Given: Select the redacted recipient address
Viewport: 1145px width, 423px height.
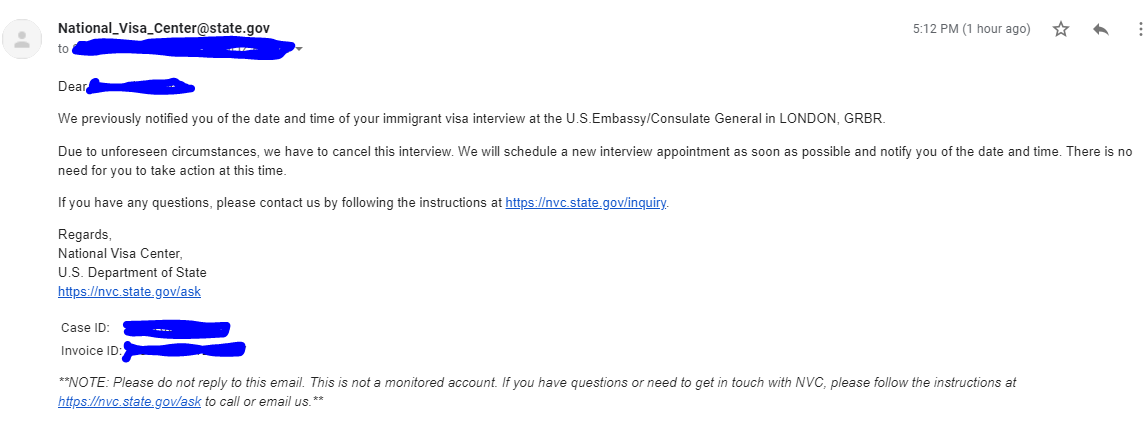Looking at the screenshot, I should 183,49.
